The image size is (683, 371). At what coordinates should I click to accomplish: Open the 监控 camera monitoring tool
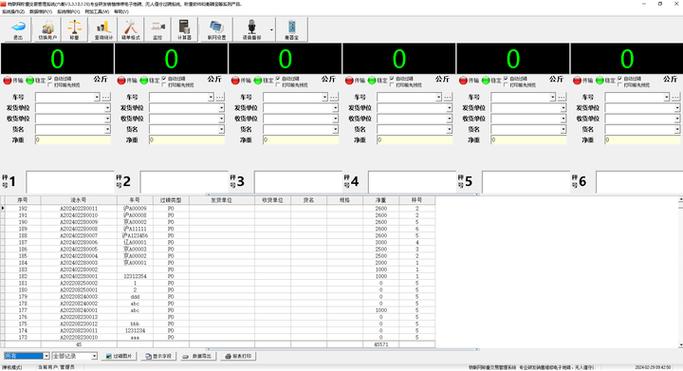[x=158, y=30]
